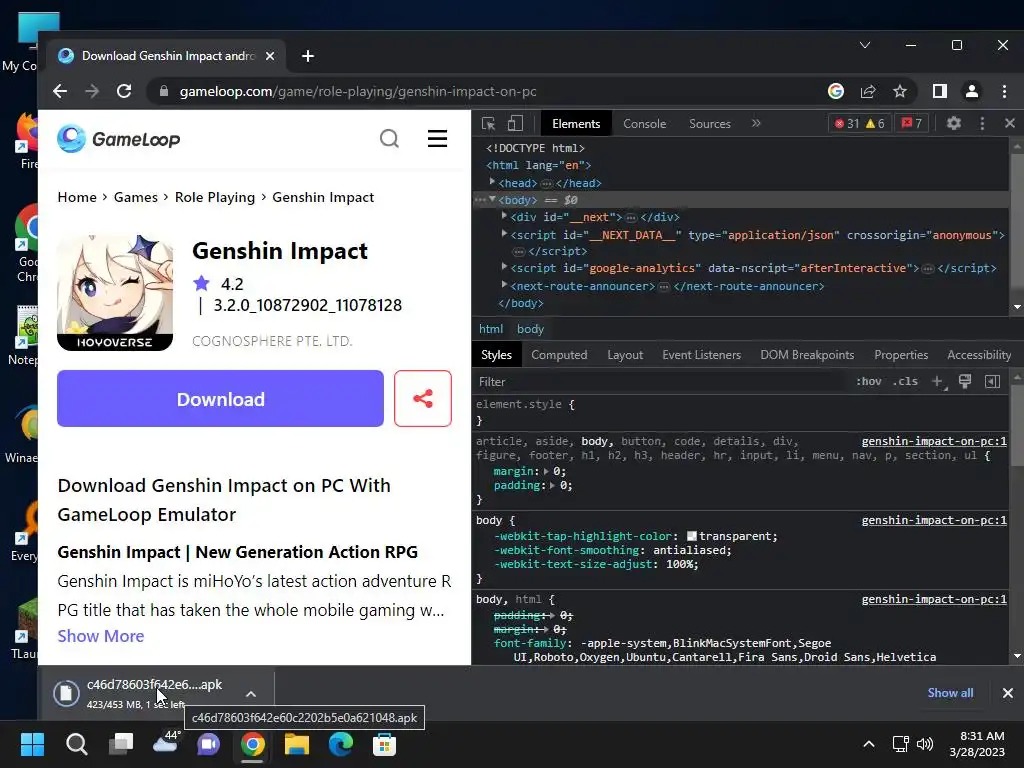Screen dimensions: 1024x768
Task: Bookmark this page star icon
Action: point(900,91)
